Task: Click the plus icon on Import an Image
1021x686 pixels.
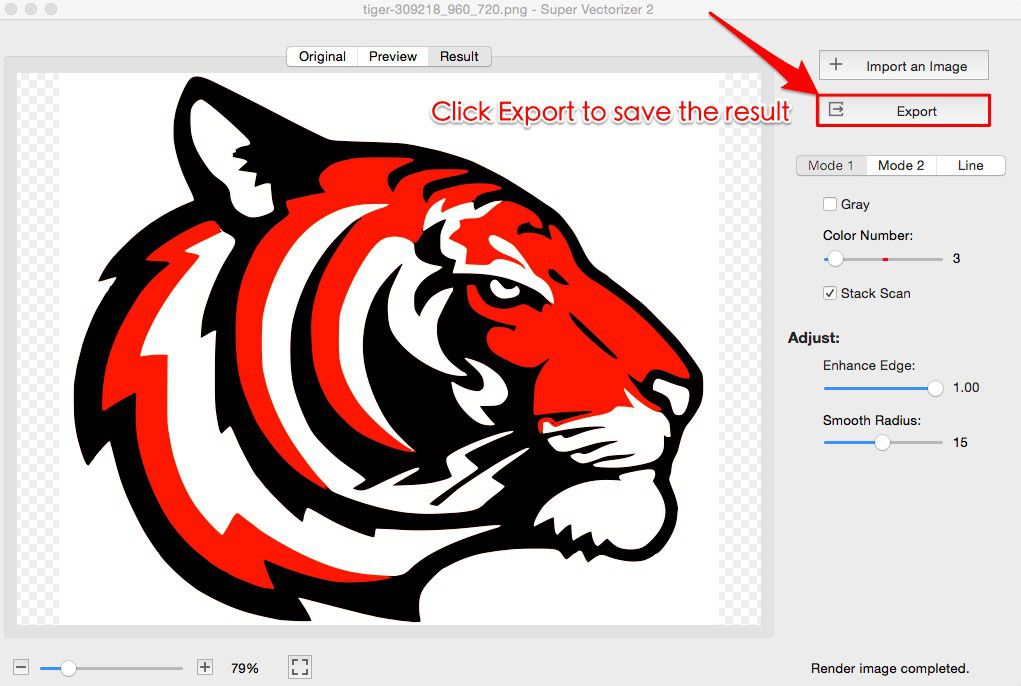Action: click(834, 65)
